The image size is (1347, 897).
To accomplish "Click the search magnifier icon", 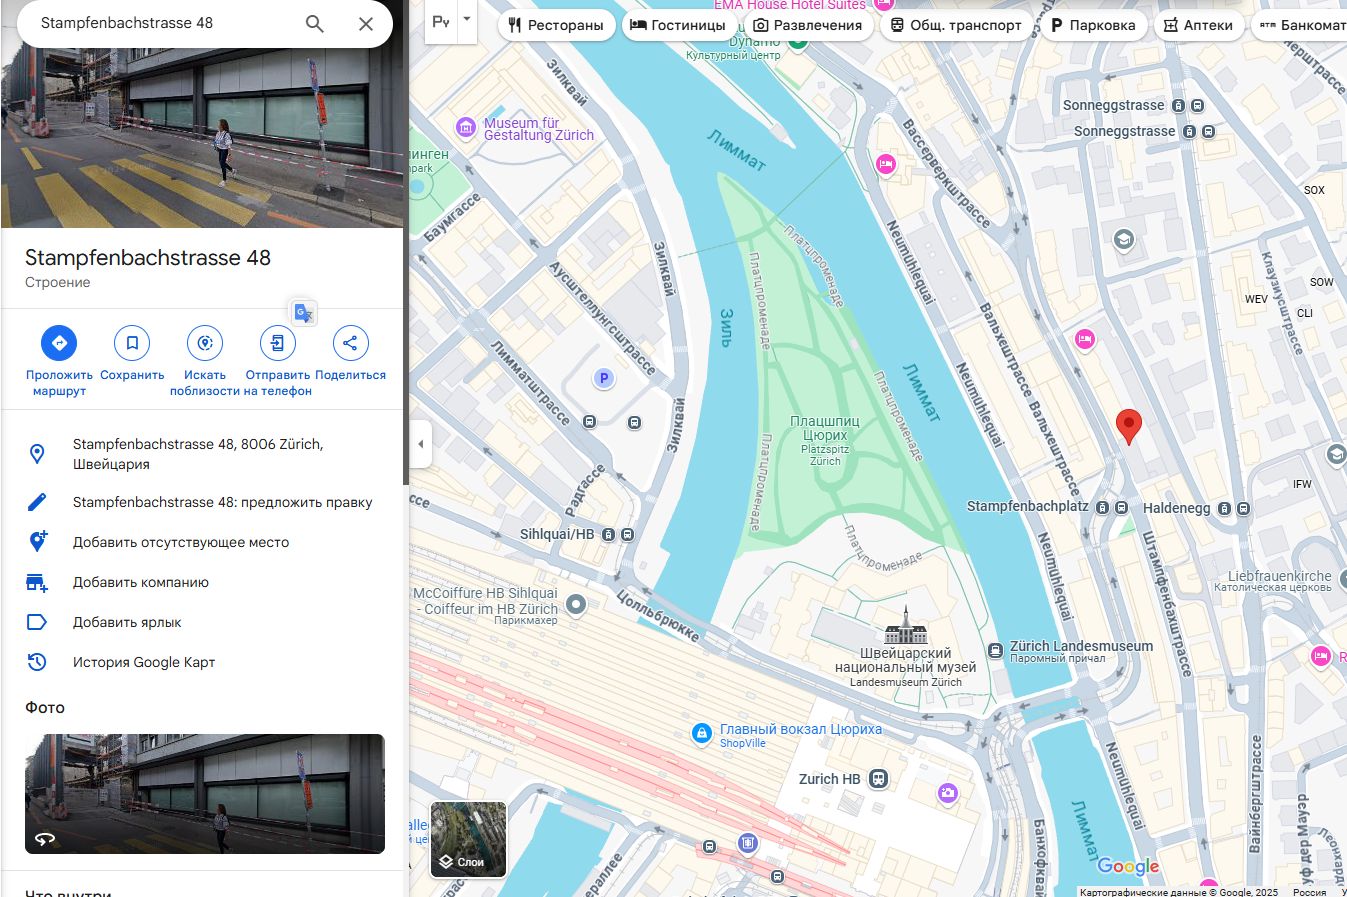I will point(315,23).
